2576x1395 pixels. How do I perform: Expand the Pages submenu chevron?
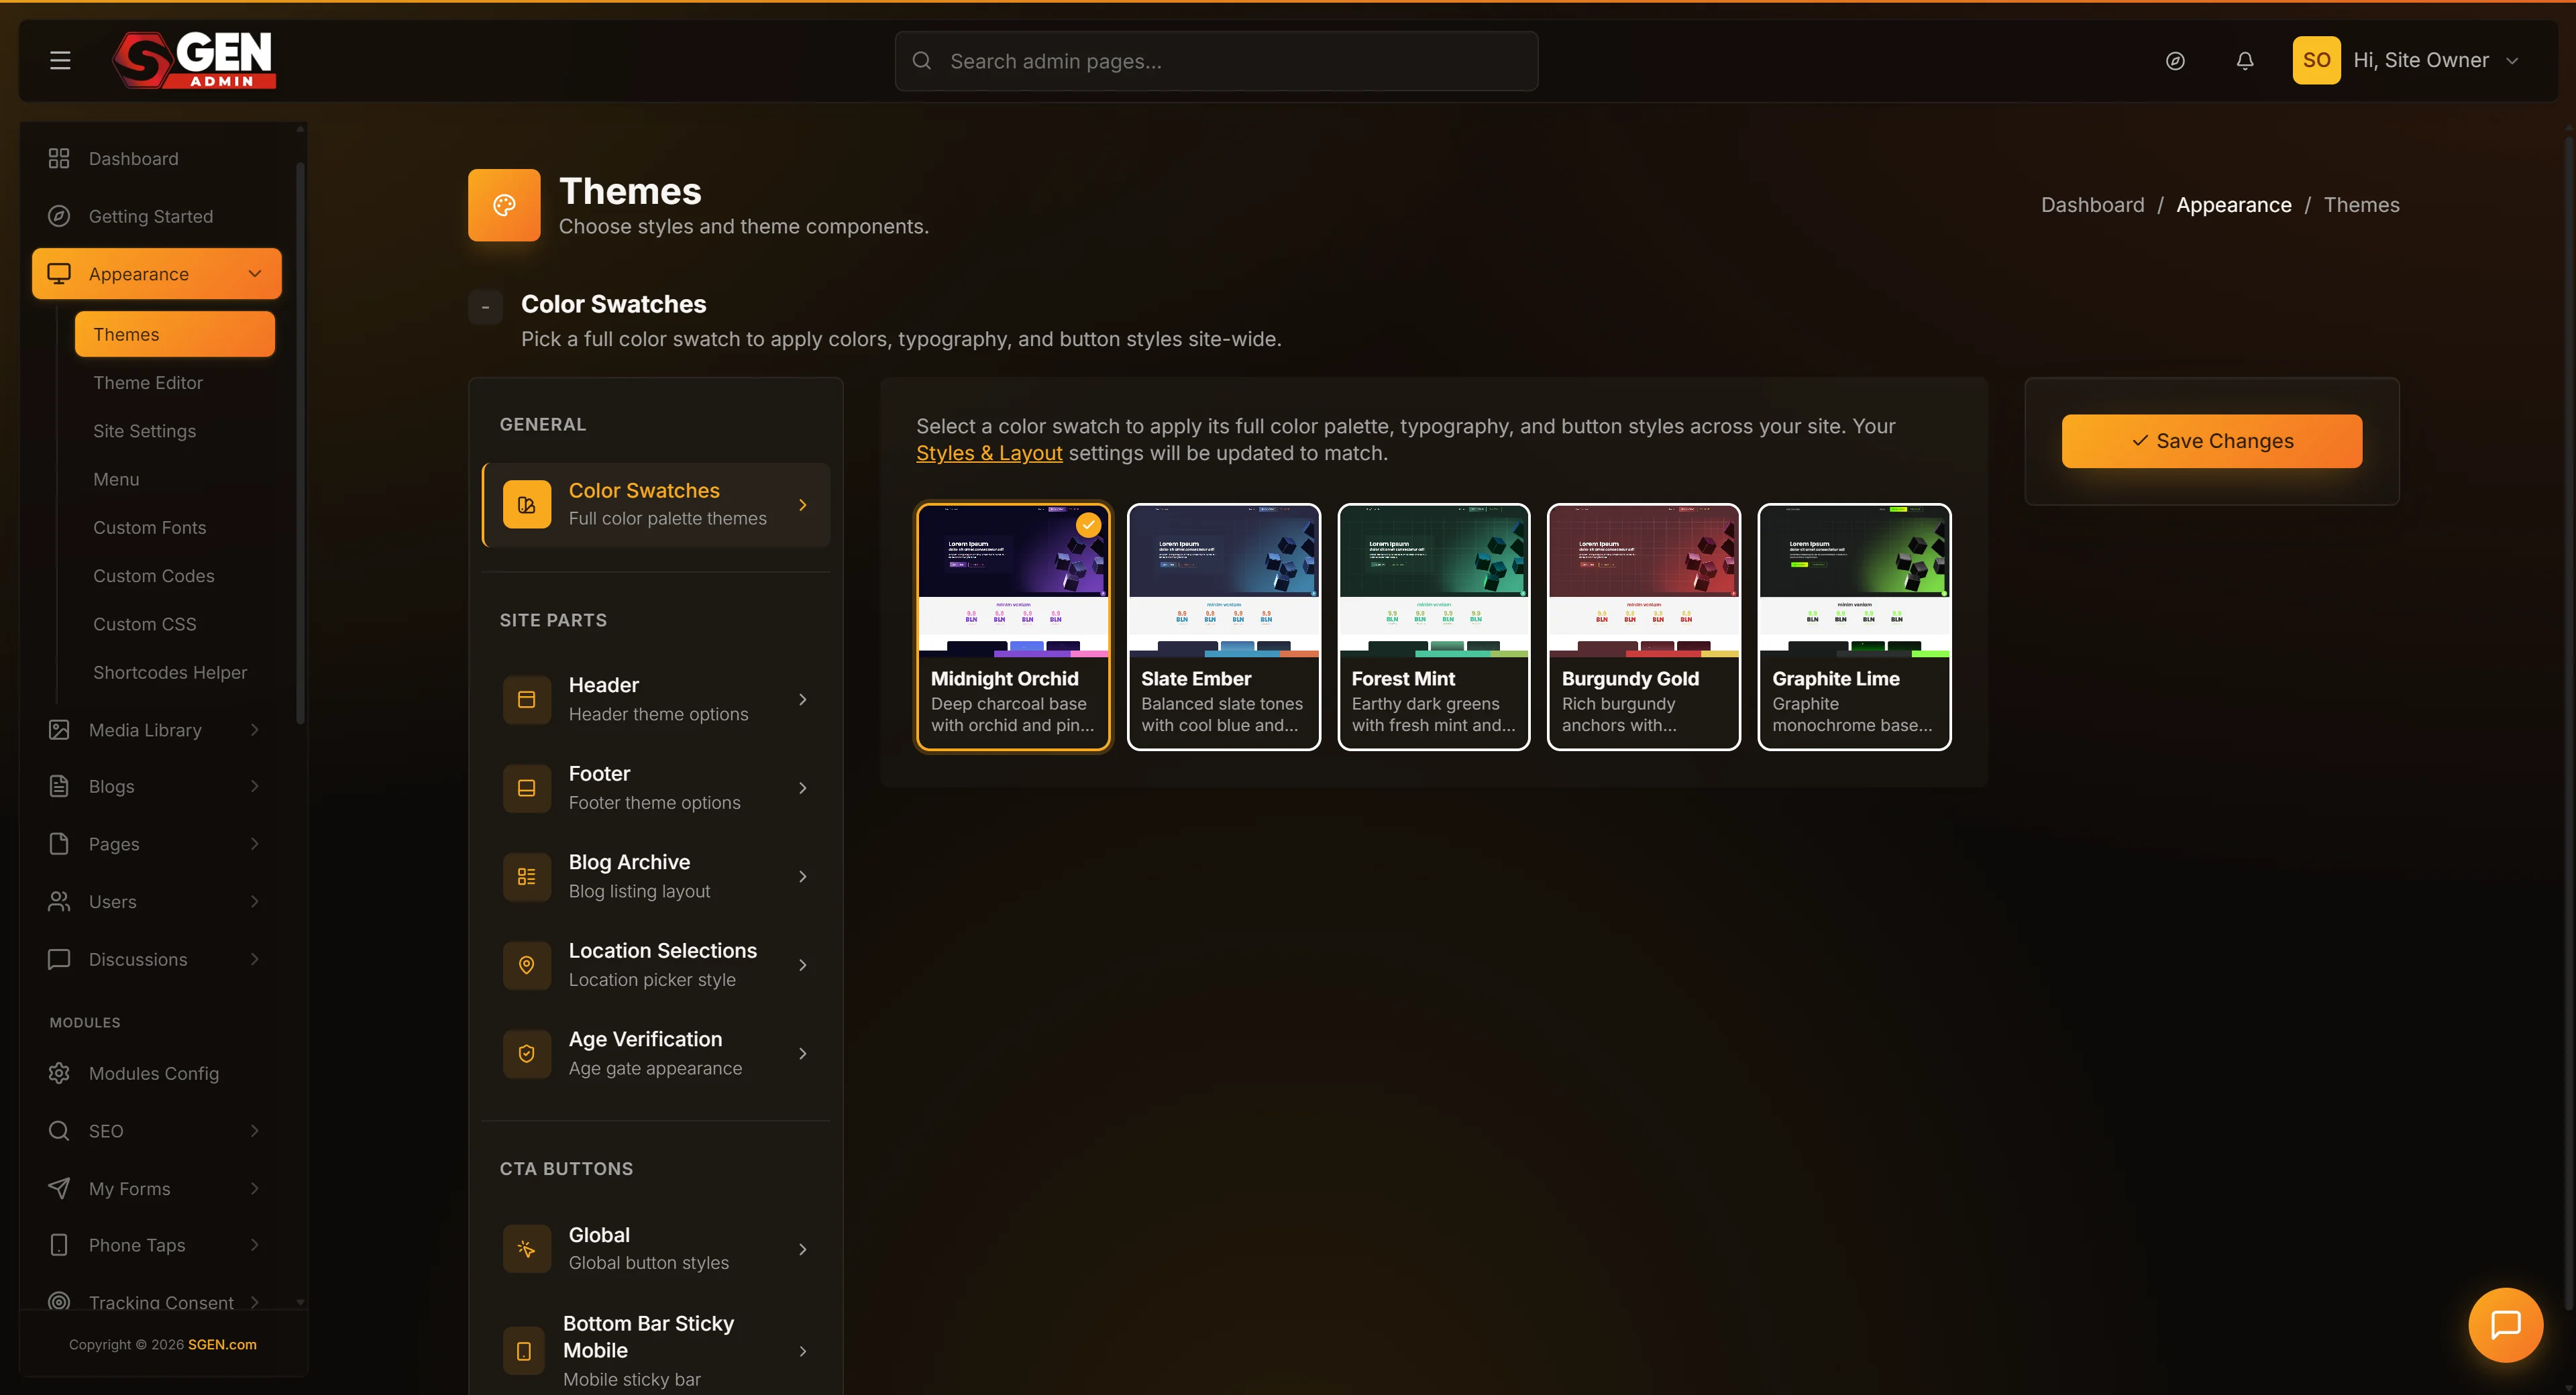click(255, 844)
